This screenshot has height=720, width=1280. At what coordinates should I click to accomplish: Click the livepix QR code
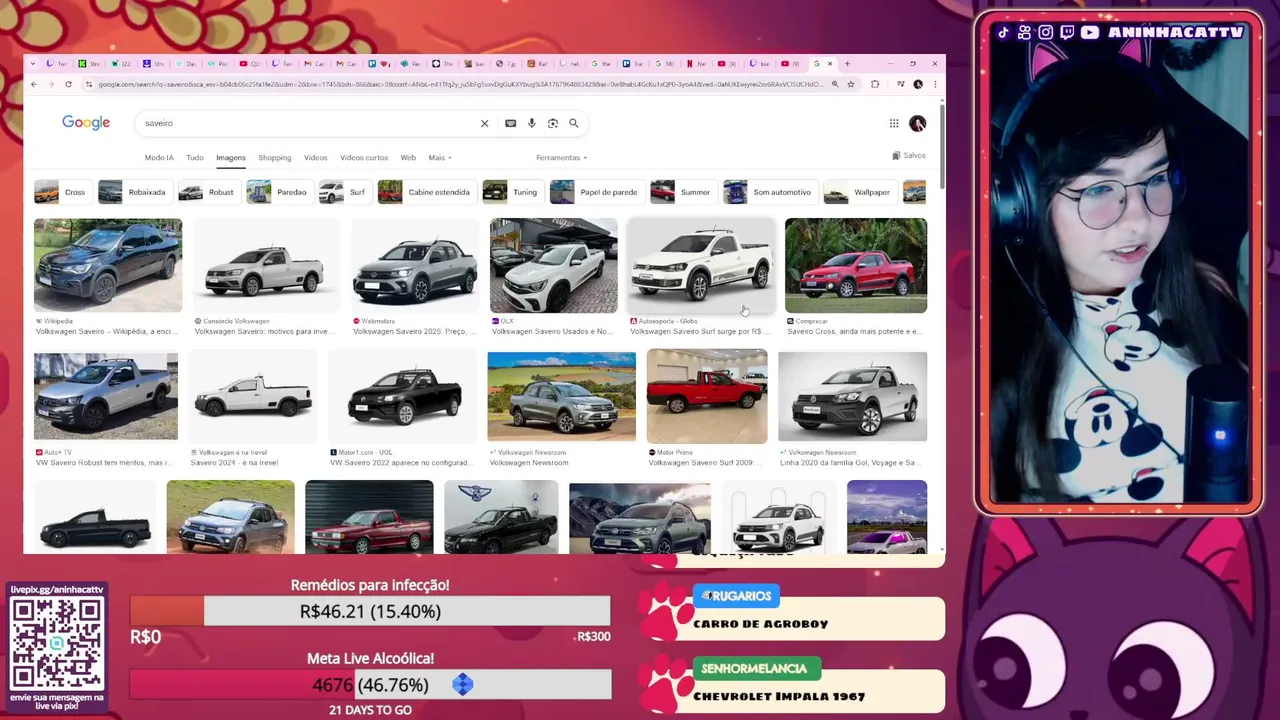[x=56, y=643]
